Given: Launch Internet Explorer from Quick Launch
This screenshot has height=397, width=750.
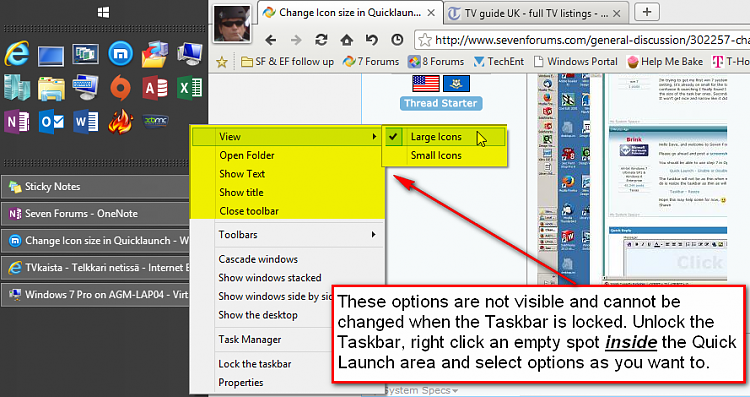Looking at the screenshot, I should (17, 54).
